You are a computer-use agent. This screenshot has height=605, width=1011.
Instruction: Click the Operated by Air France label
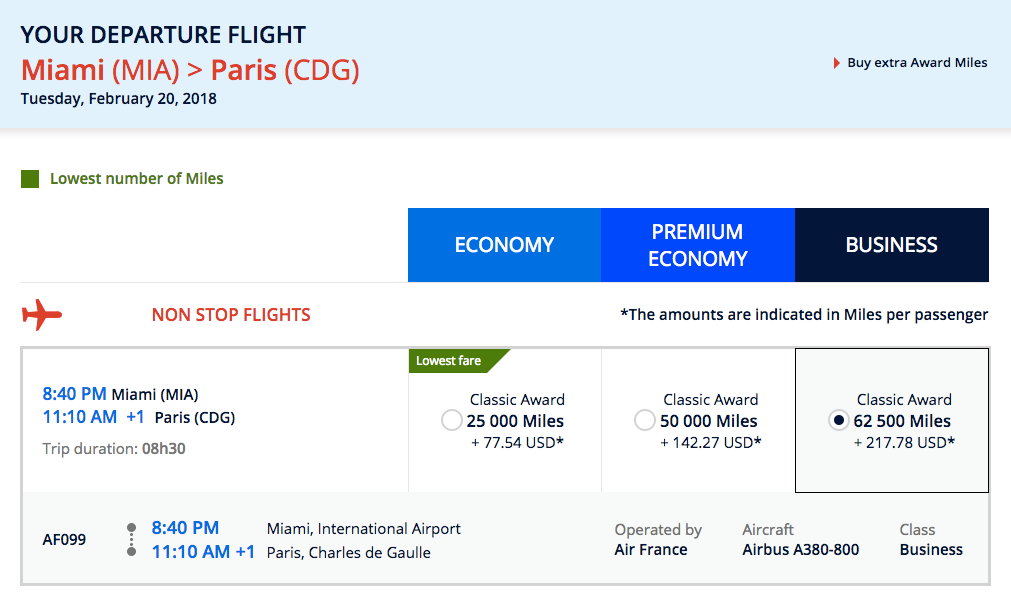658,539
